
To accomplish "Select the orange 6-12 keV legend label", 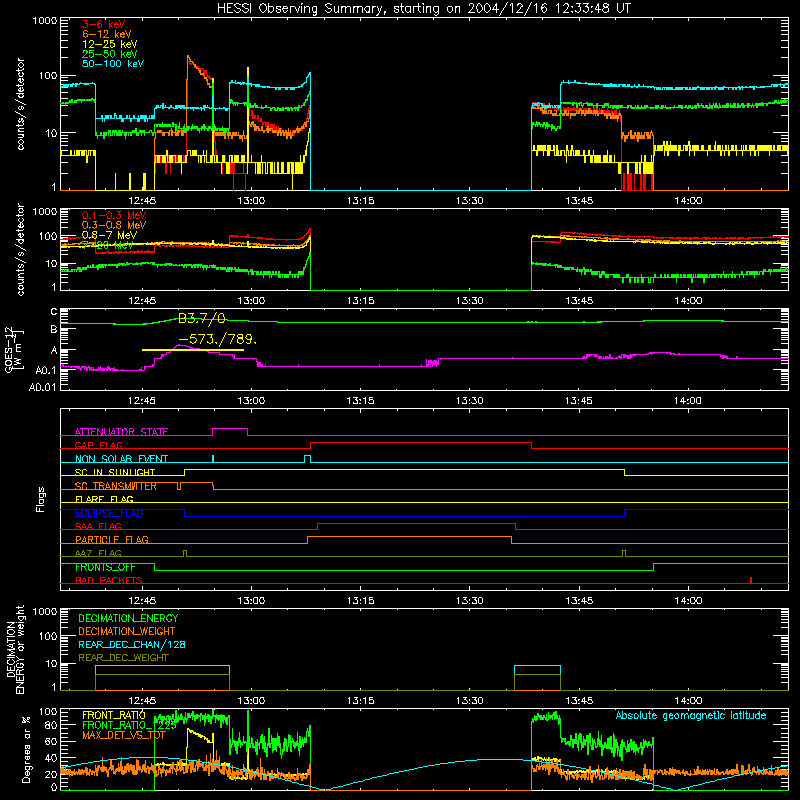I will coord(107,34).
